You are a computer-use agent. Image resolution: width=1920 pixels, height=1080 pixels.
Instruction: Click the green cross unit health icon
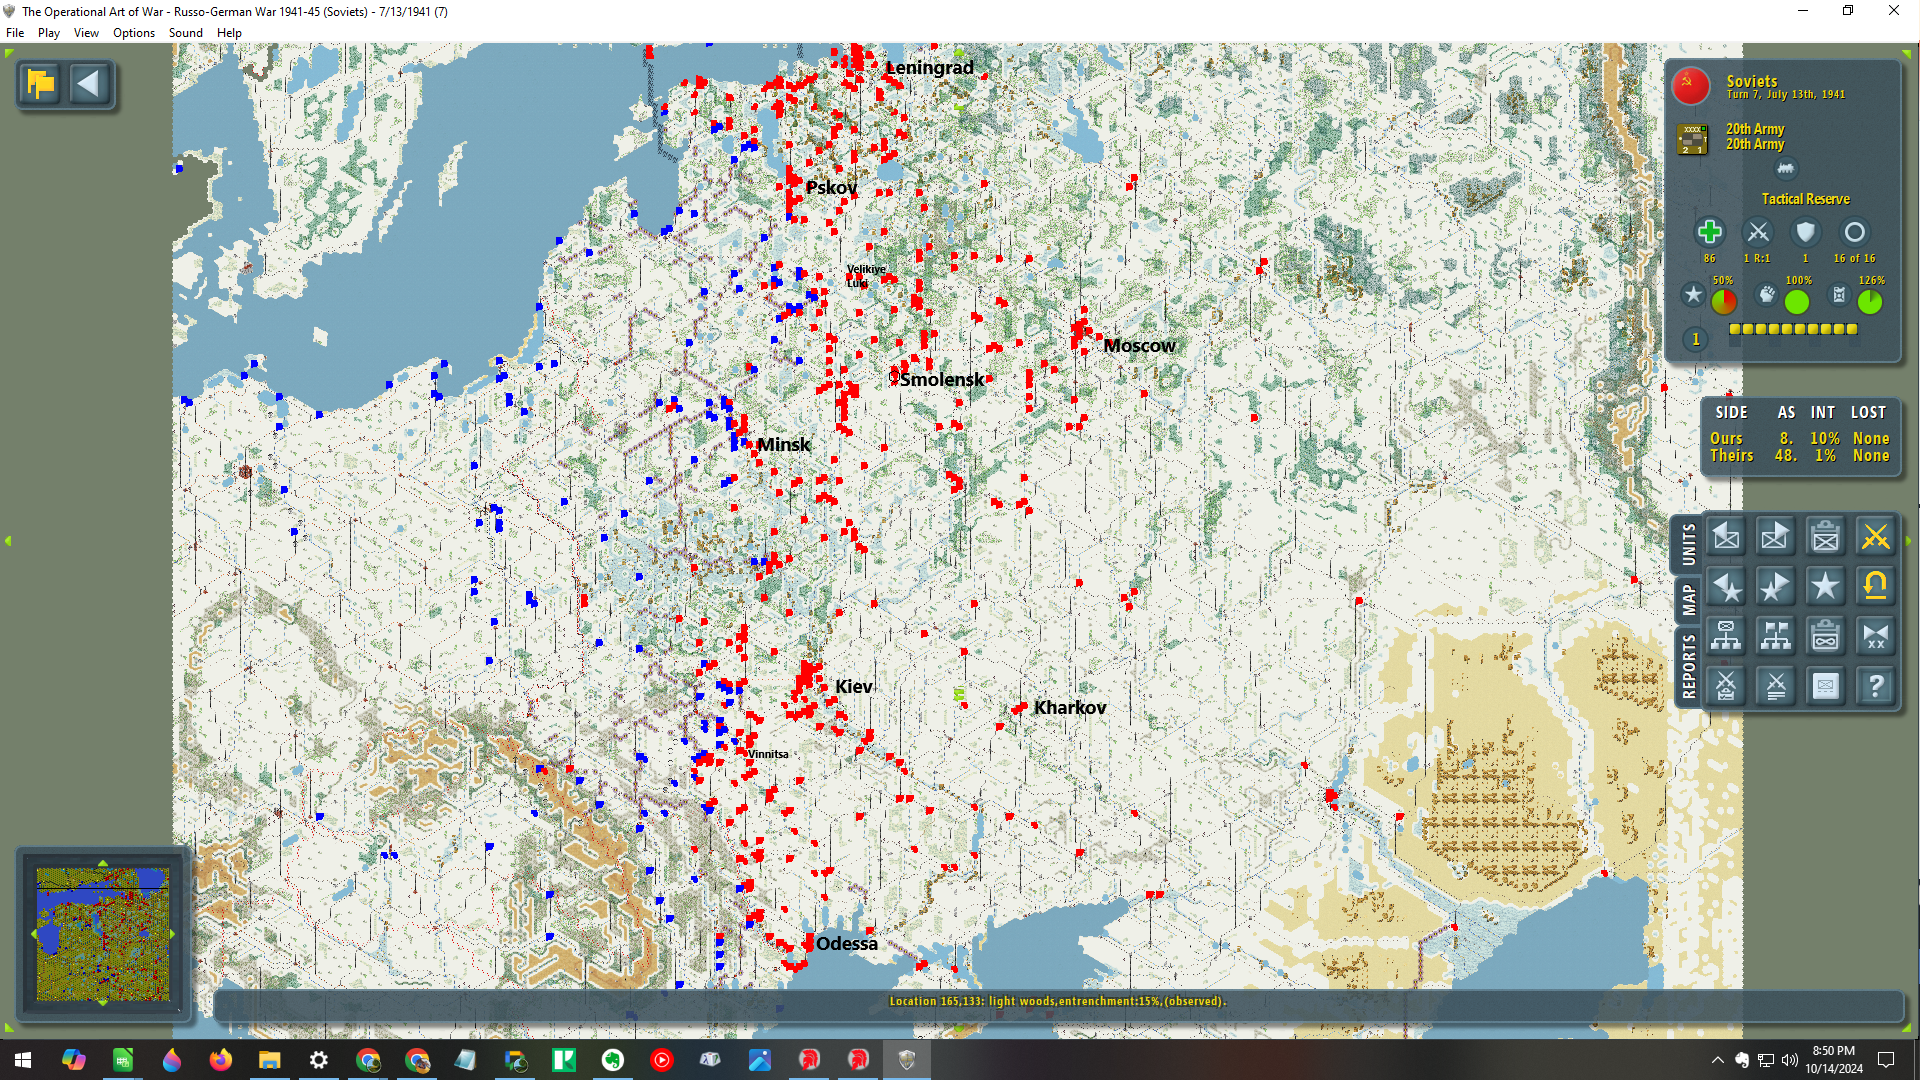[x=1709, y=232]
